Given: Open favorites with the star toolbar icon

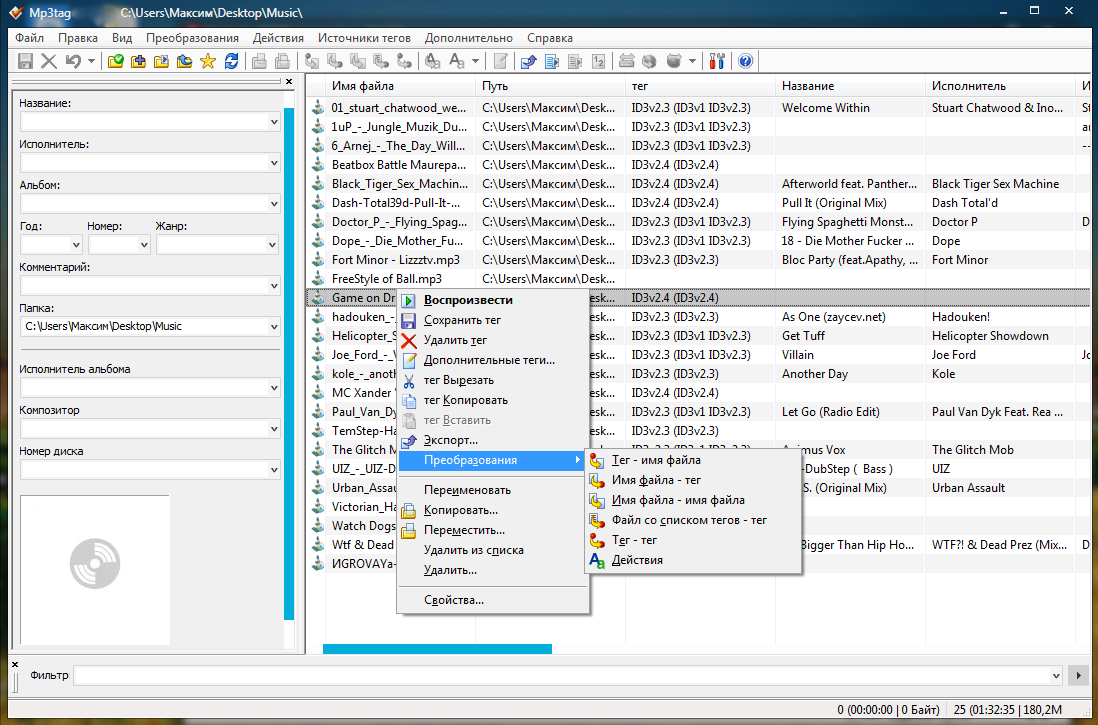Looking at the screenshot, I should [208, 61].
